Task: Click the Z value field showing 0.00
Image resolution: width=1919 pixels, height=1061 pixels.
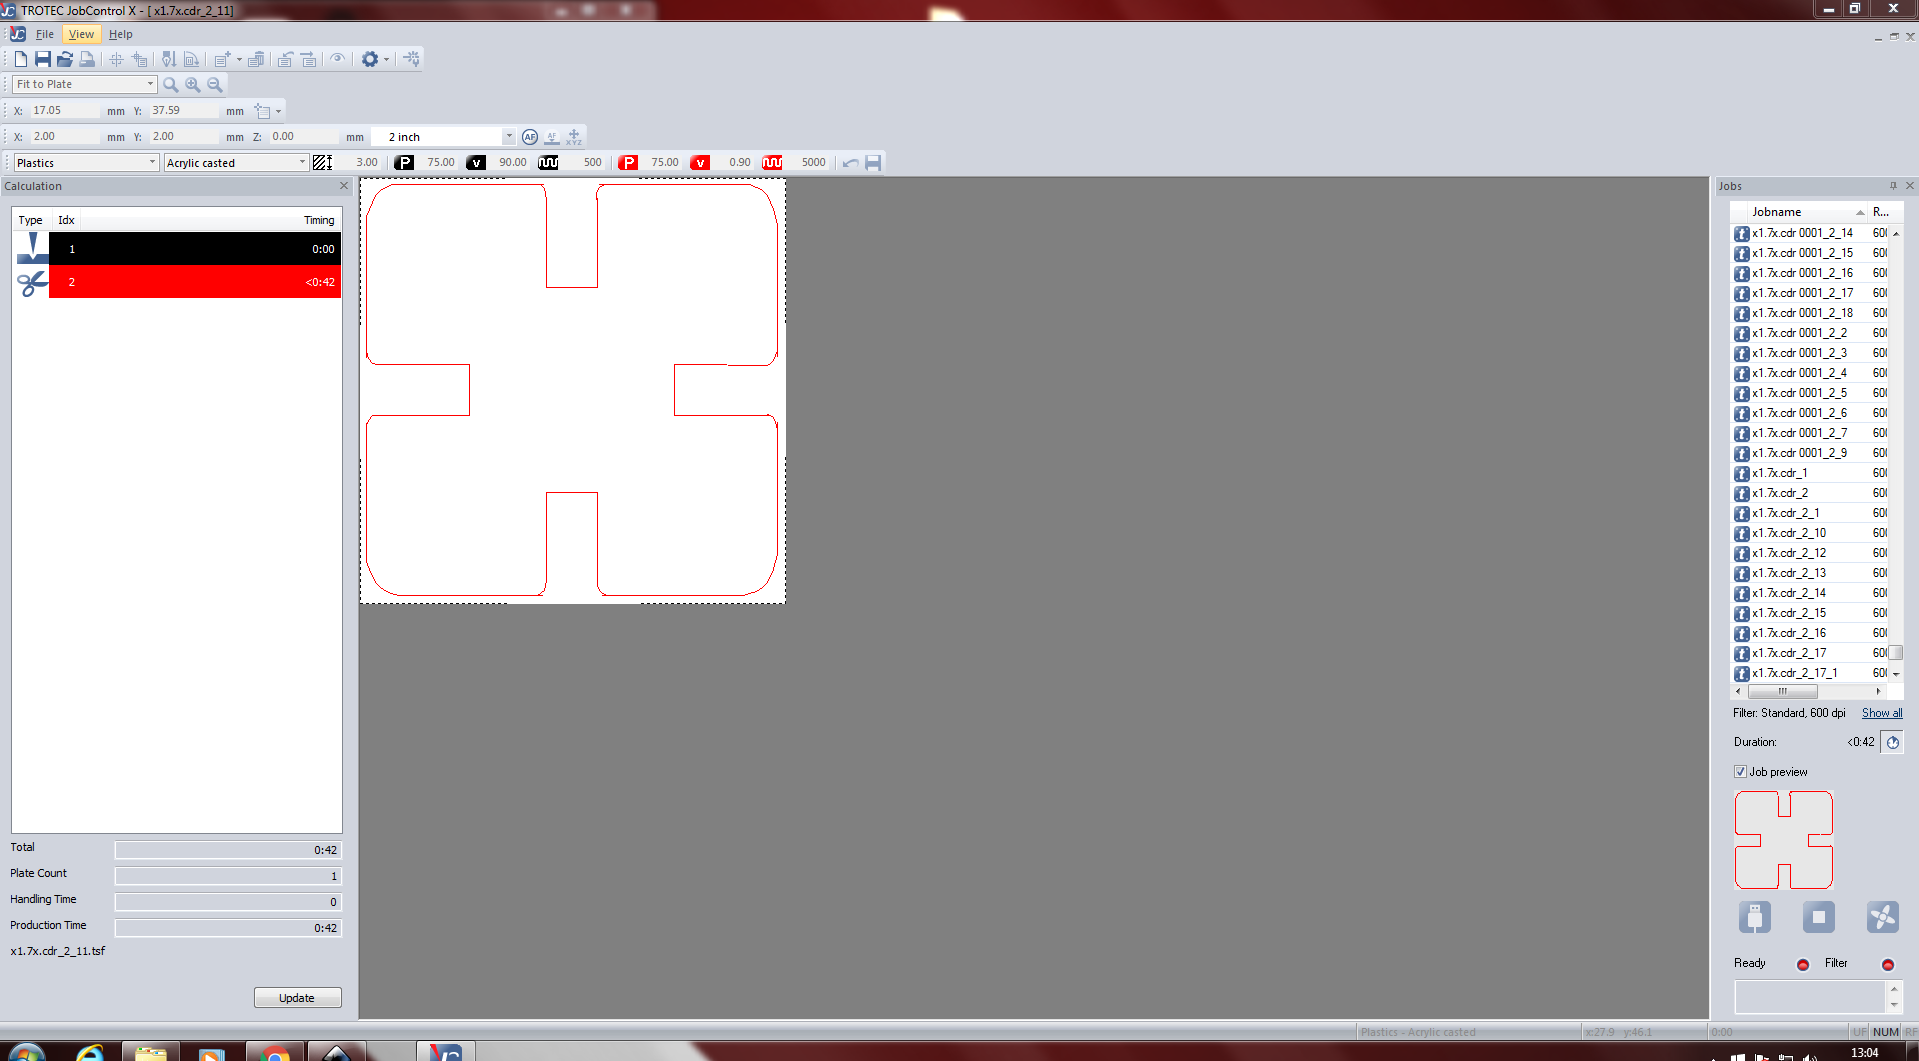Action: pos(304,137)
